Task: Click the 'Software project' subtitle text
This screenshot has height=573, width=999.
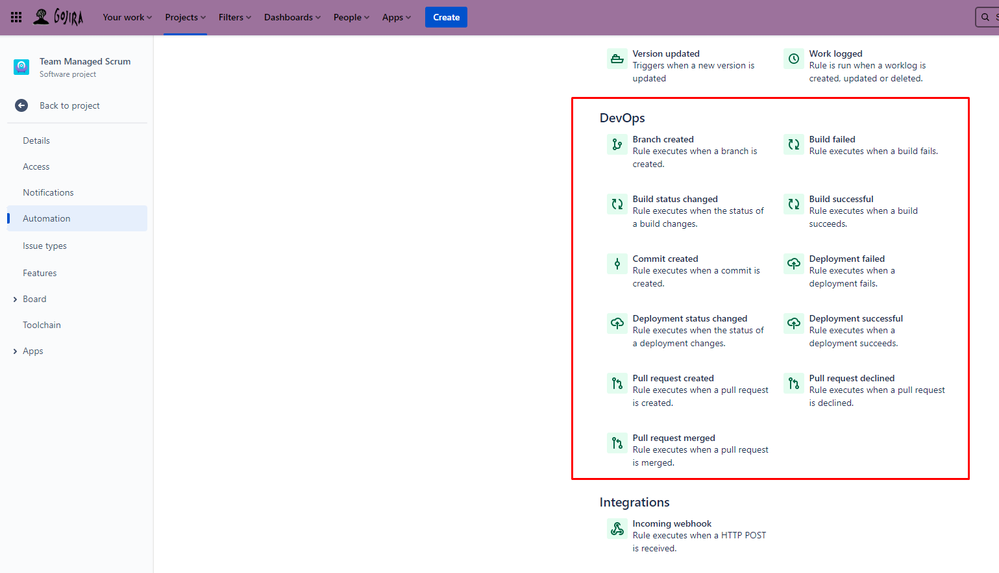Action: click(x=68, y=75)
